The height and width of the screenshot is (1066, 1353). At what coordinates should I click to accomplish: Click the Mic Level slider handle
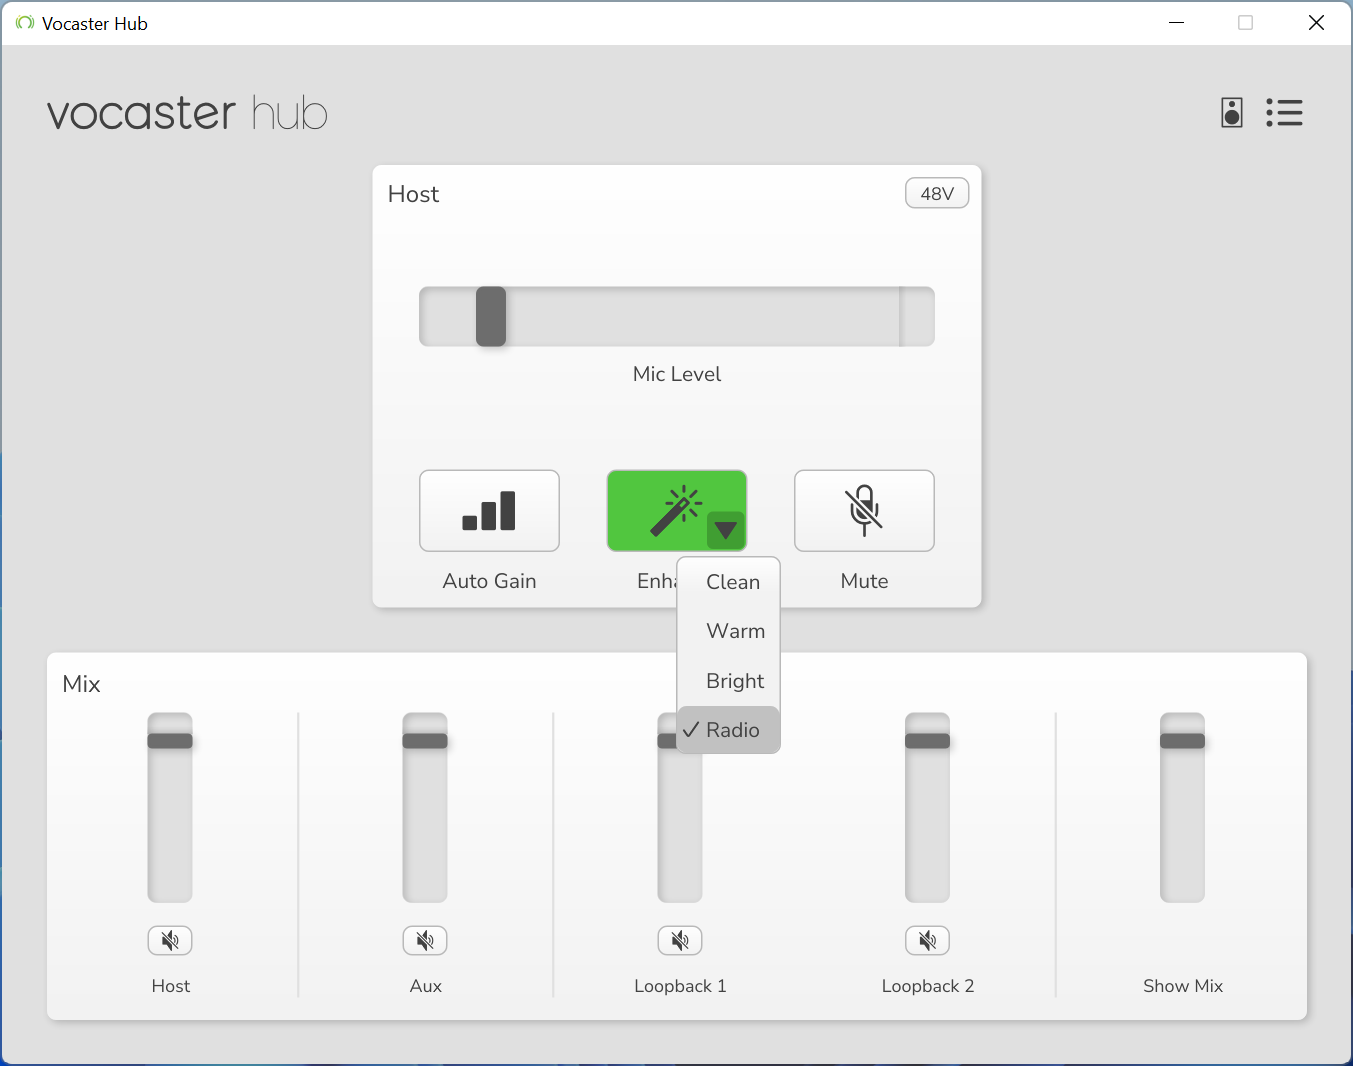(491, 316)
